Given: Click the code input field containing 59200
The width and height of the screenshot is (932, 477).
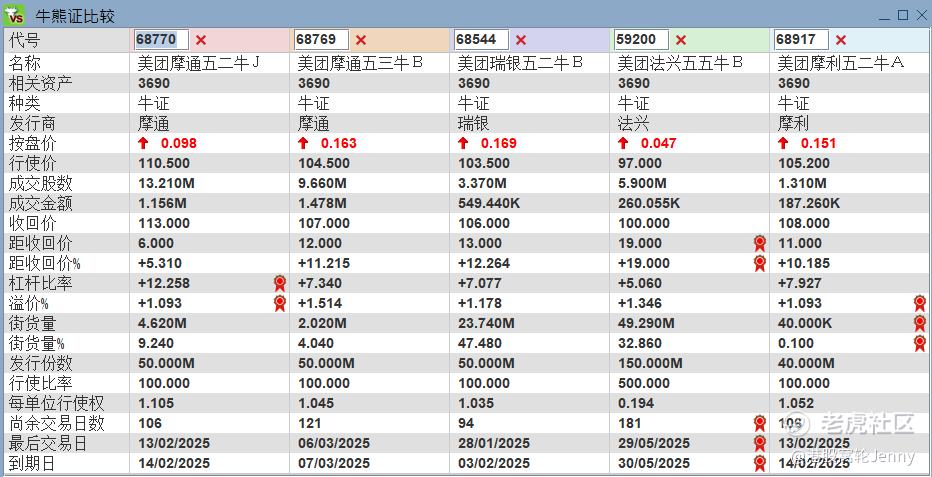Looking at the screenshot, I should pos(641,40).
